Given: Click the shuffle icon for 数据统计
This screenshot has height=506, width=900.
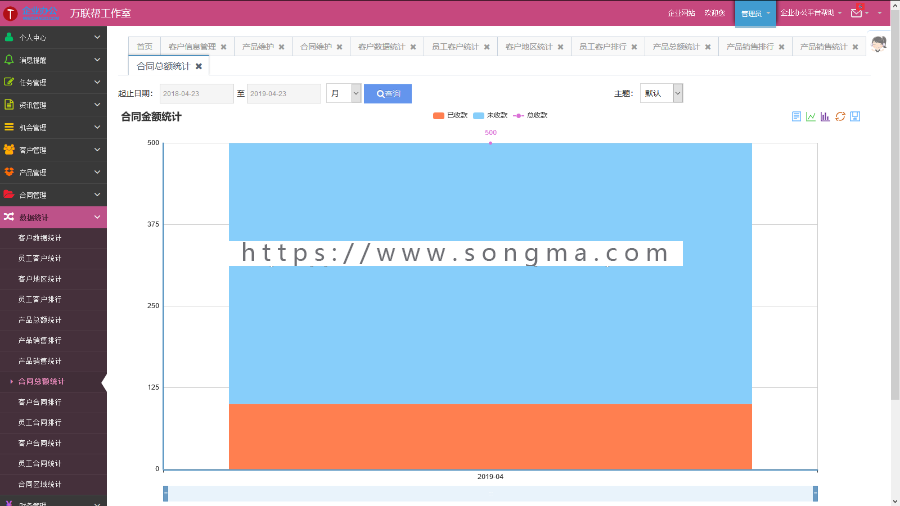Looking at the screenshot, I should point(9,217).
